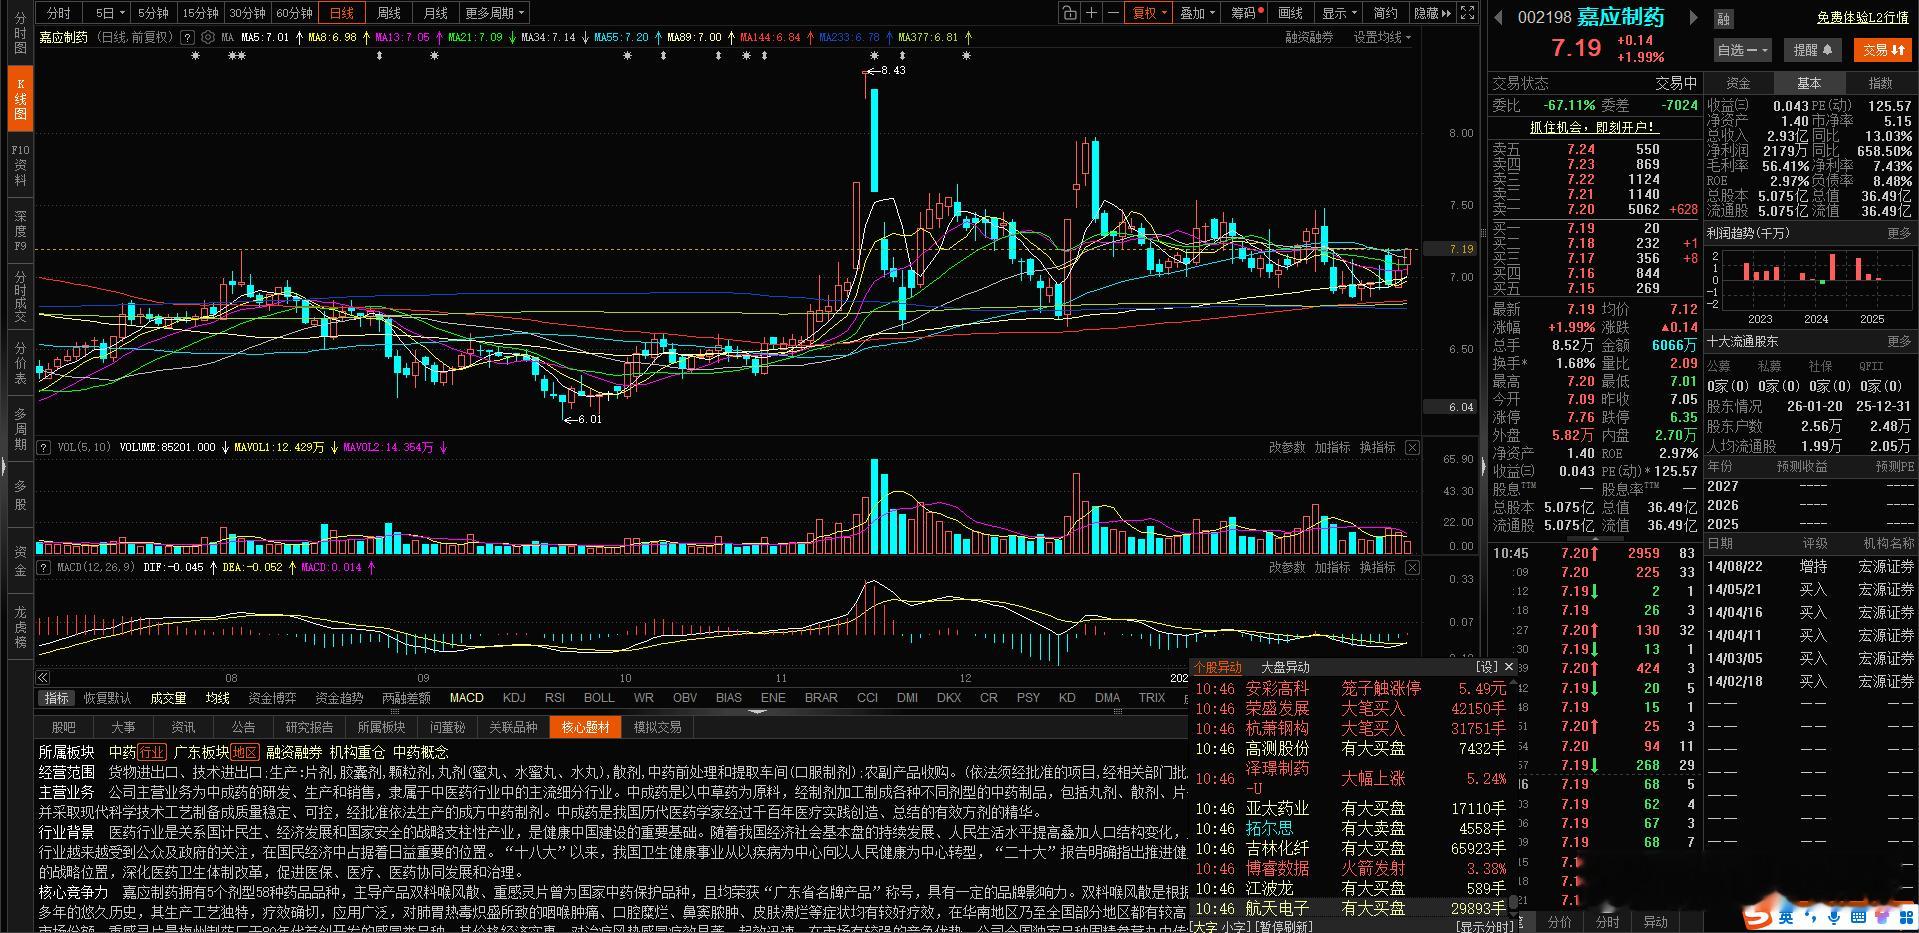Screen dimensions: 1919x933
Task: Switch IME English/Chinese mode
Action: click(1786, 916)
